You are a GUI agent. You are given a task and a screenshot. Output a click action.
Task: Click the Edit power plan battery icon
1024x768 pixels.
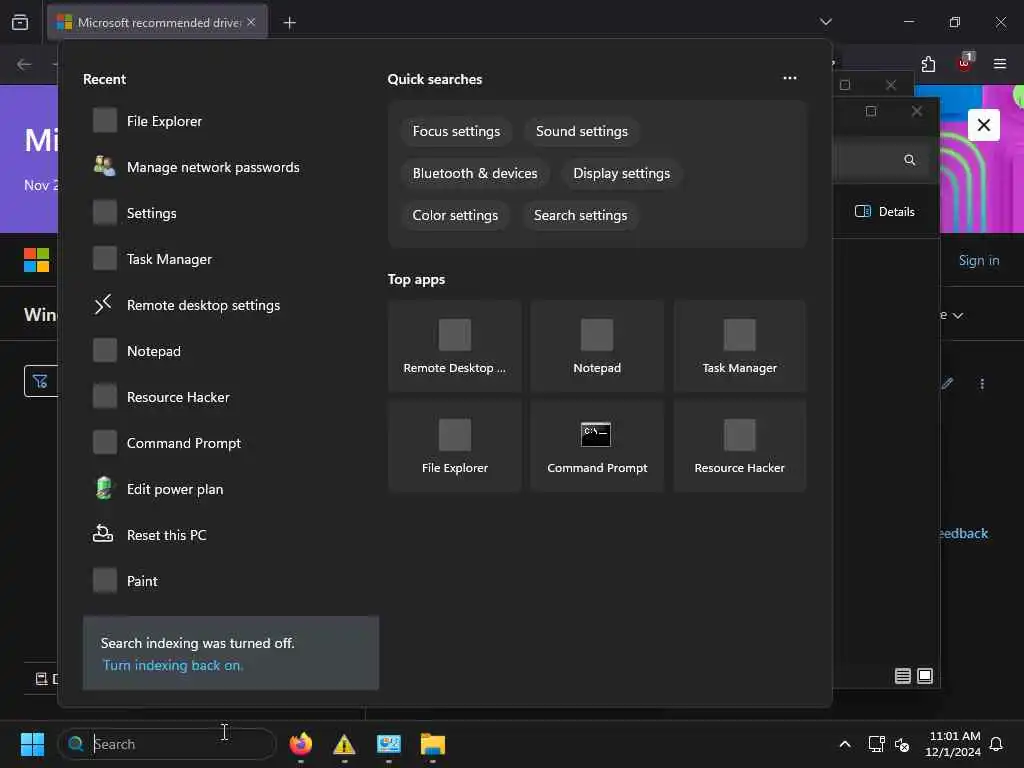pos(104,488)
